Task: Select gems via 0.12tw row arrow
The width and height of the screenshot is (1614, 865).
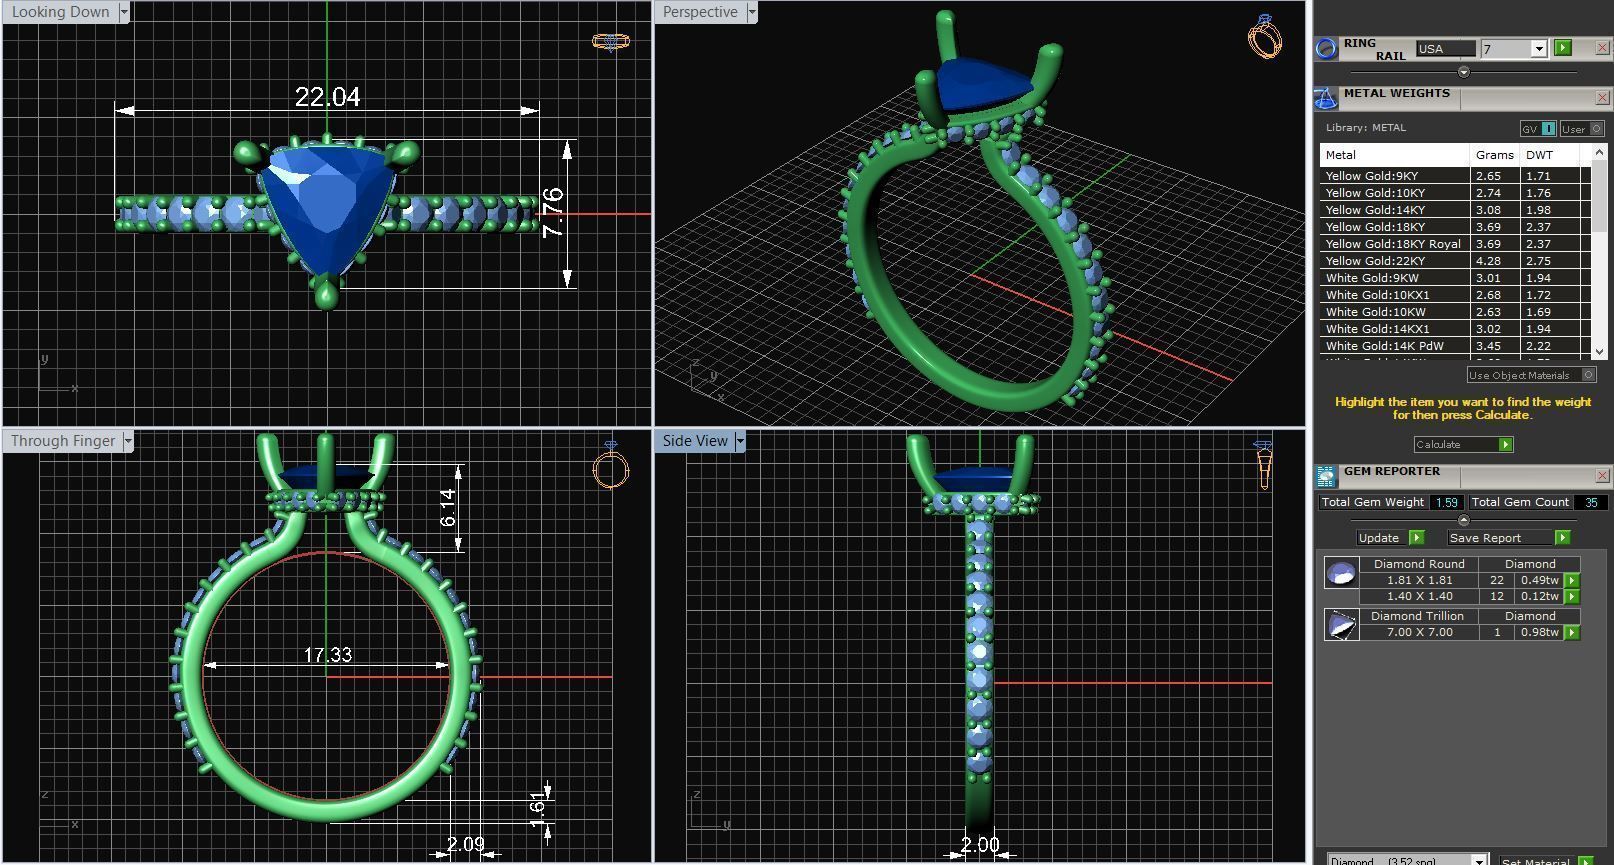Action: (x=1572, y=596)
